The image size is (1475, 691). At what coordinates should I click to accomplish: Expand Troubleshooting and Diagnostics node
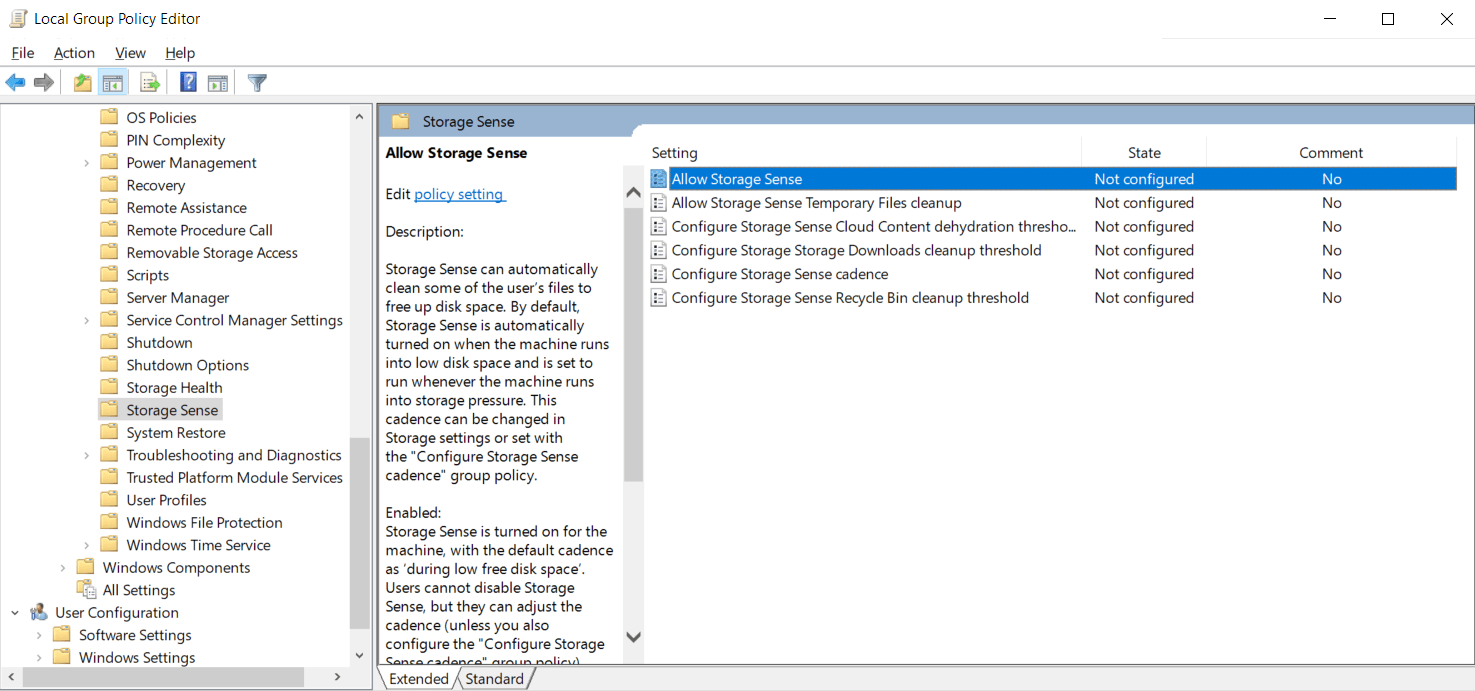pos(86,454)
